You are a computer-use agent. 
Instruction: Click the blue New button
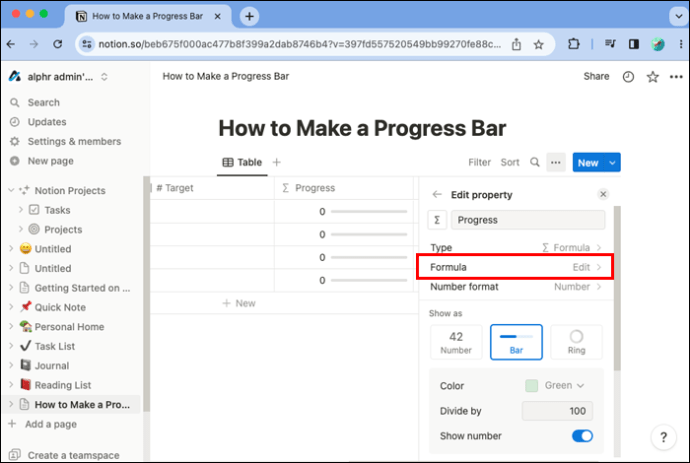pyautogui.click(x=588, y=163)
